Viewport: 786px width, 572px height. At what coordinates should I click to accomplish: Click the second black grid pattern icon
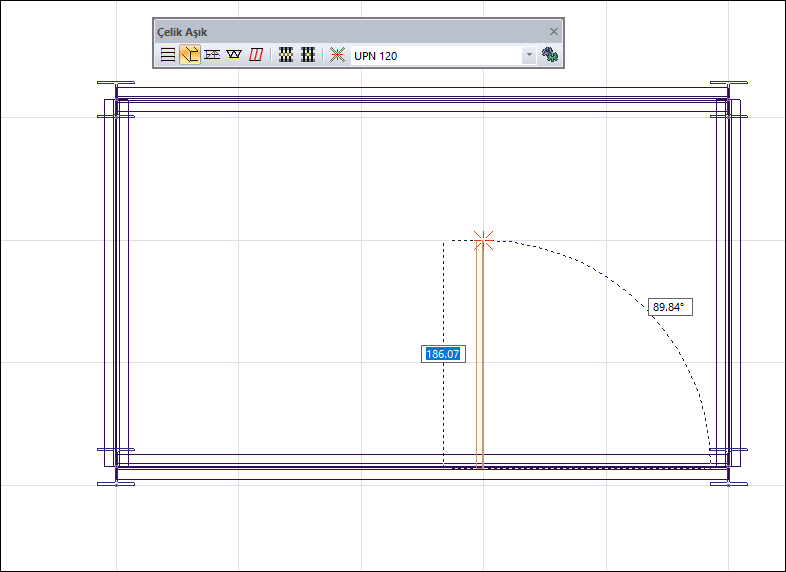pos(308,56)
